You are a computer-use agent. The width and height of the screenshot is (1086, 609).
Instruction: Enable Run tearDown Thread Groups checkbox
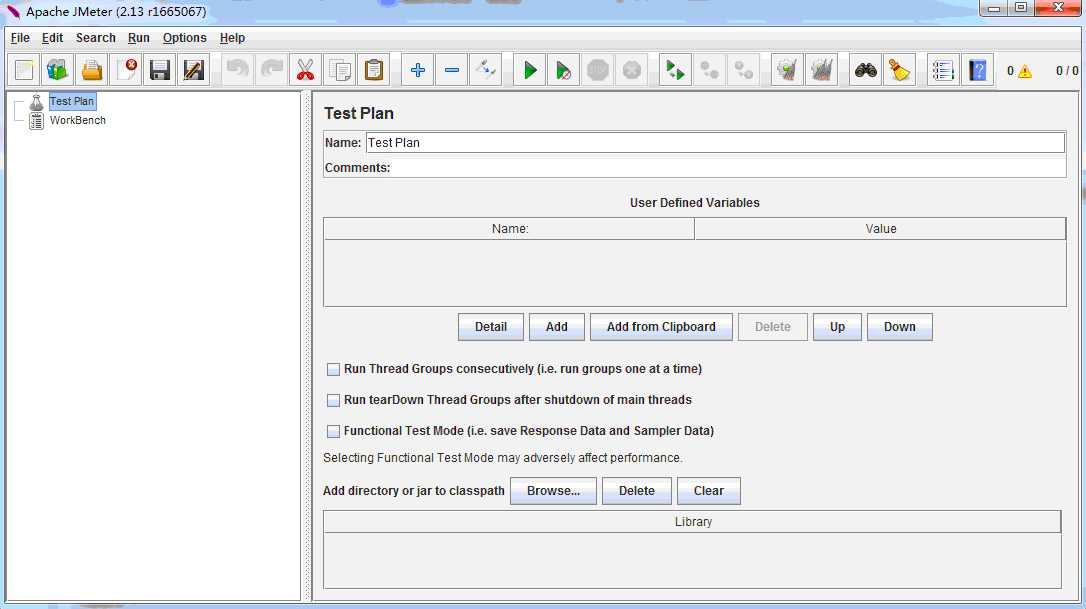(333, 400)
